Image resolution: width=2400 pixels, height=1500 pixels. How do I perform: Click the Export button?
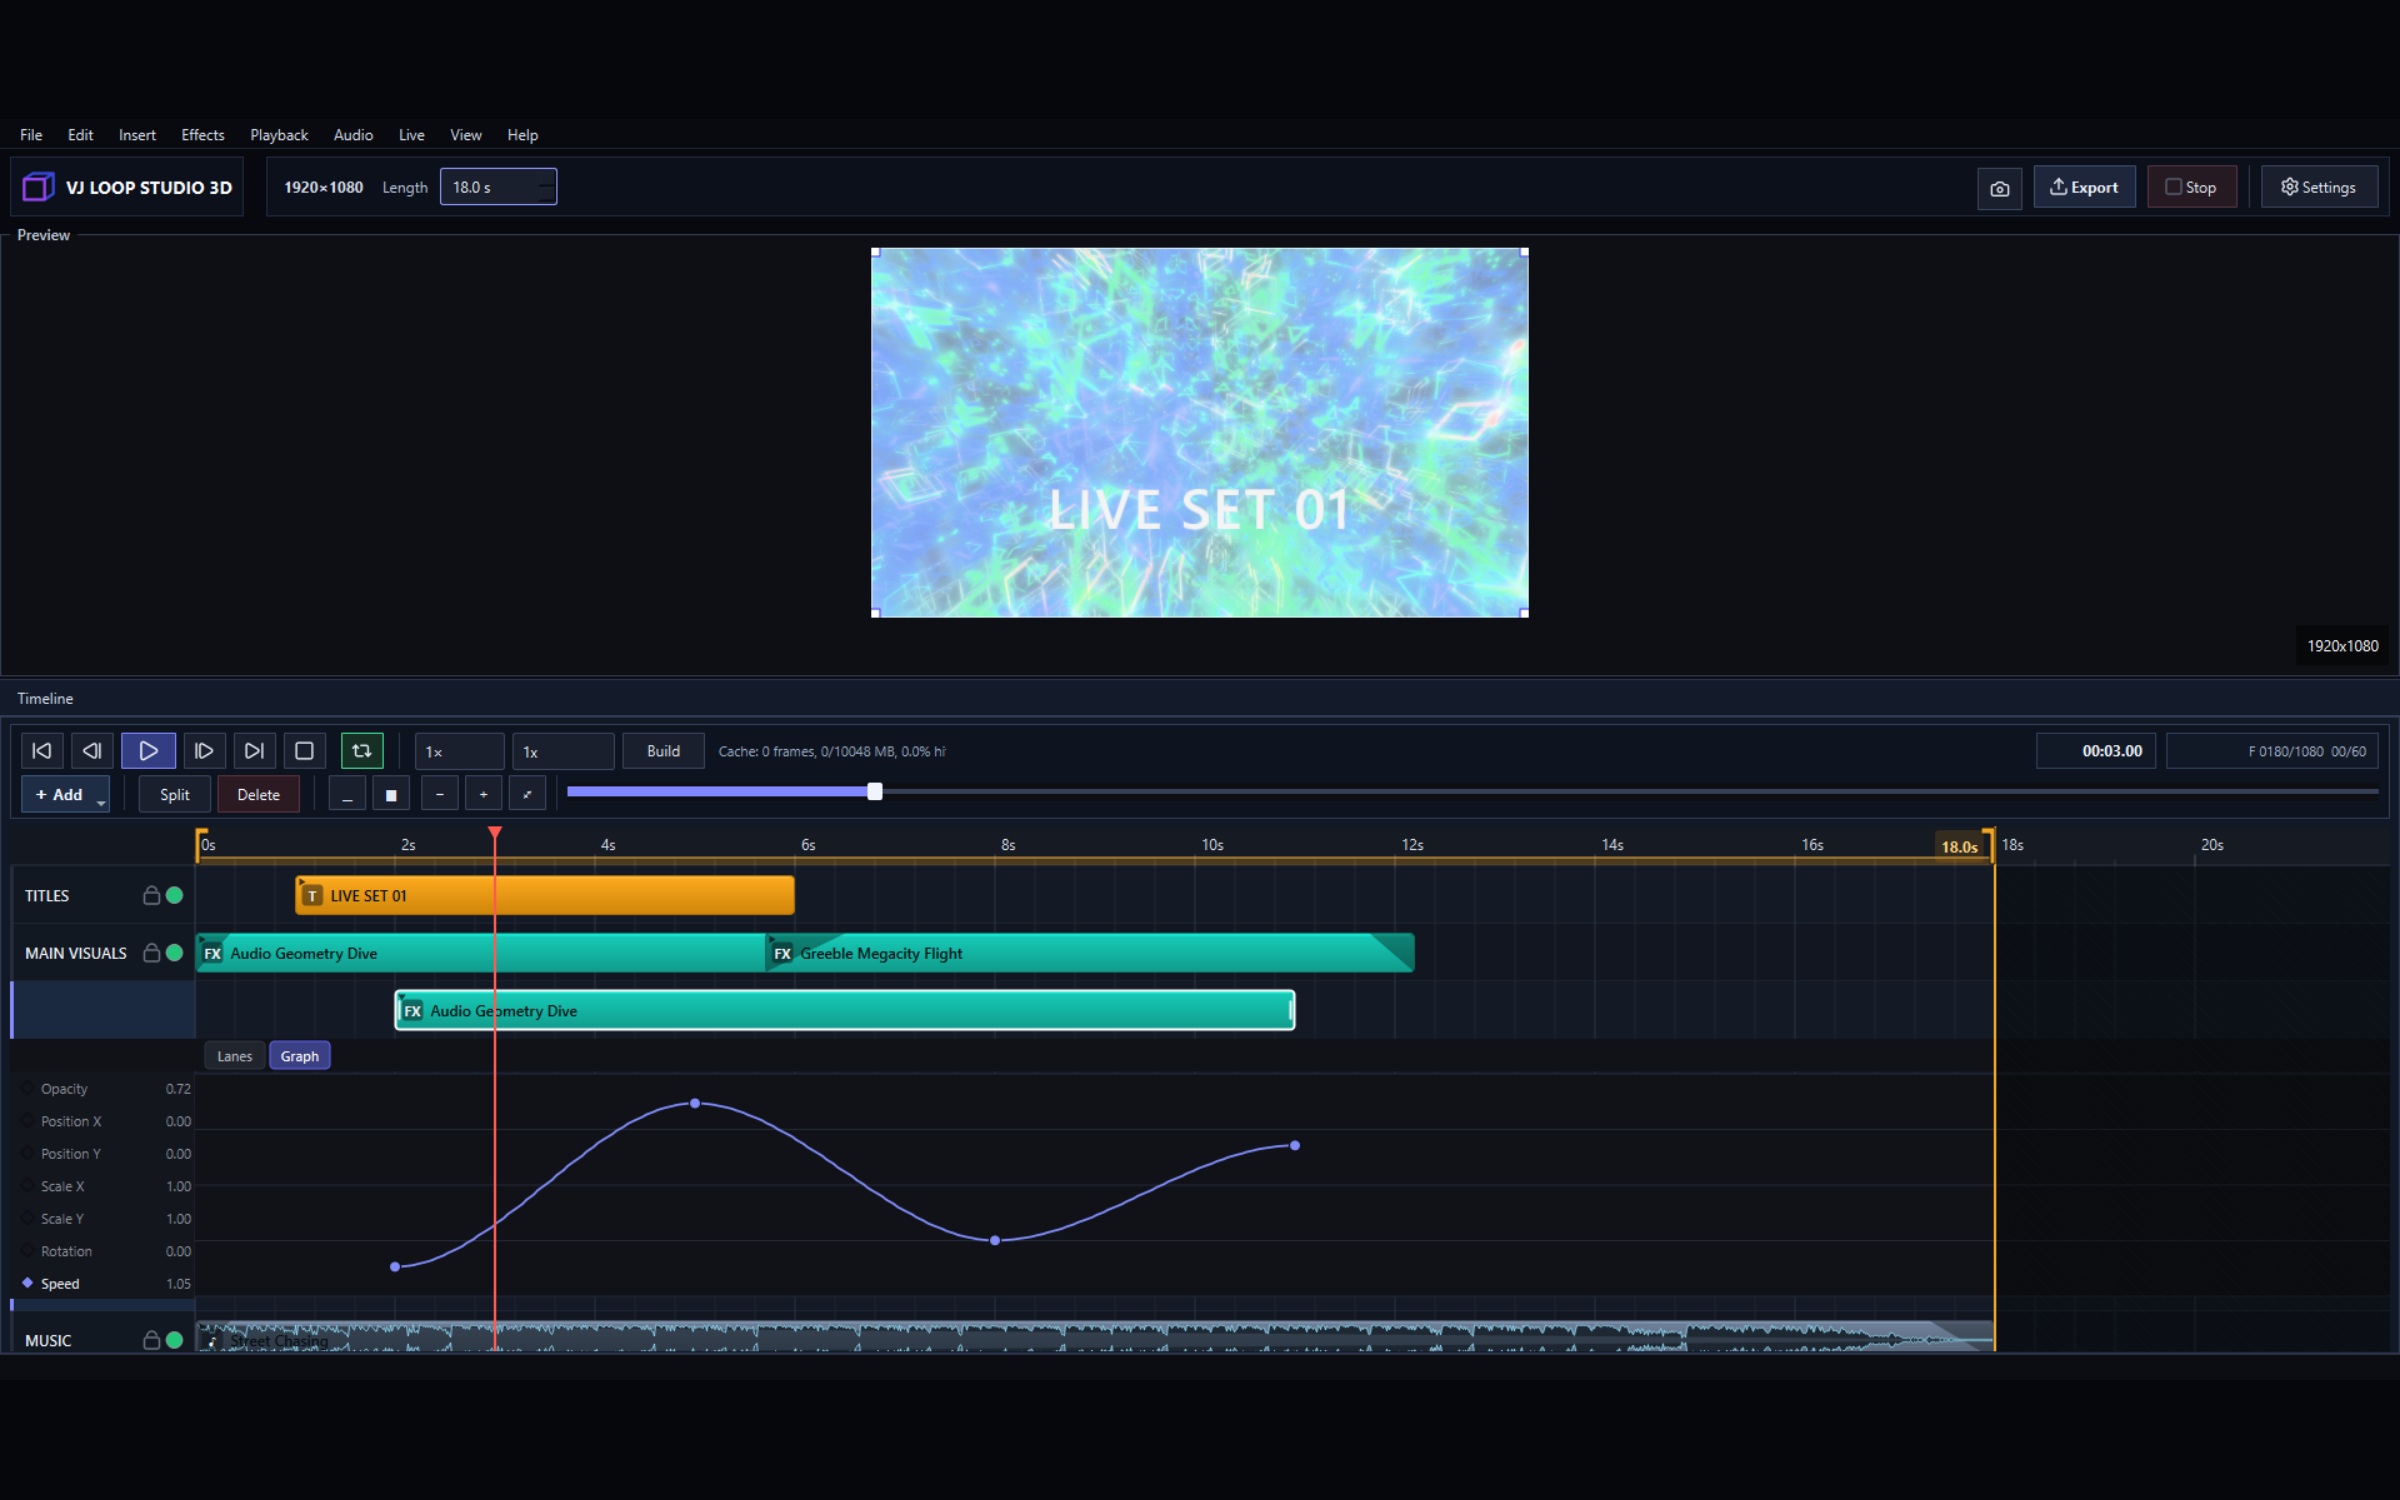click(2084, 187)
